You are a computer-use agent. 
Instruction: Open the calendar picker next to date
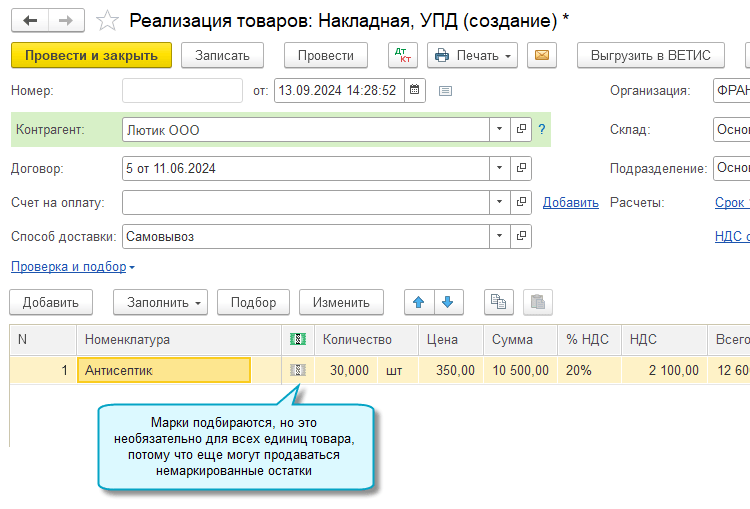[x=415, y=90]
